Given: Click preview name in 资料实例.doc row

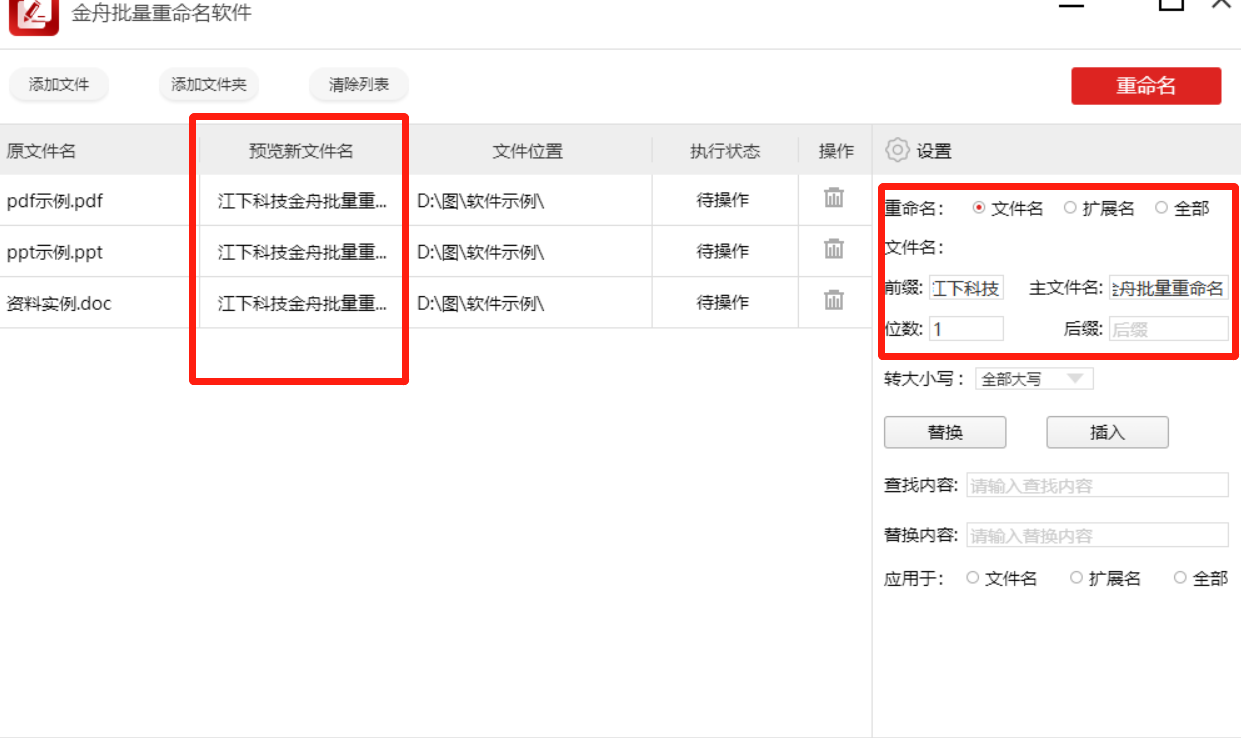Looking at the screenshot, I should pos(302,303).
